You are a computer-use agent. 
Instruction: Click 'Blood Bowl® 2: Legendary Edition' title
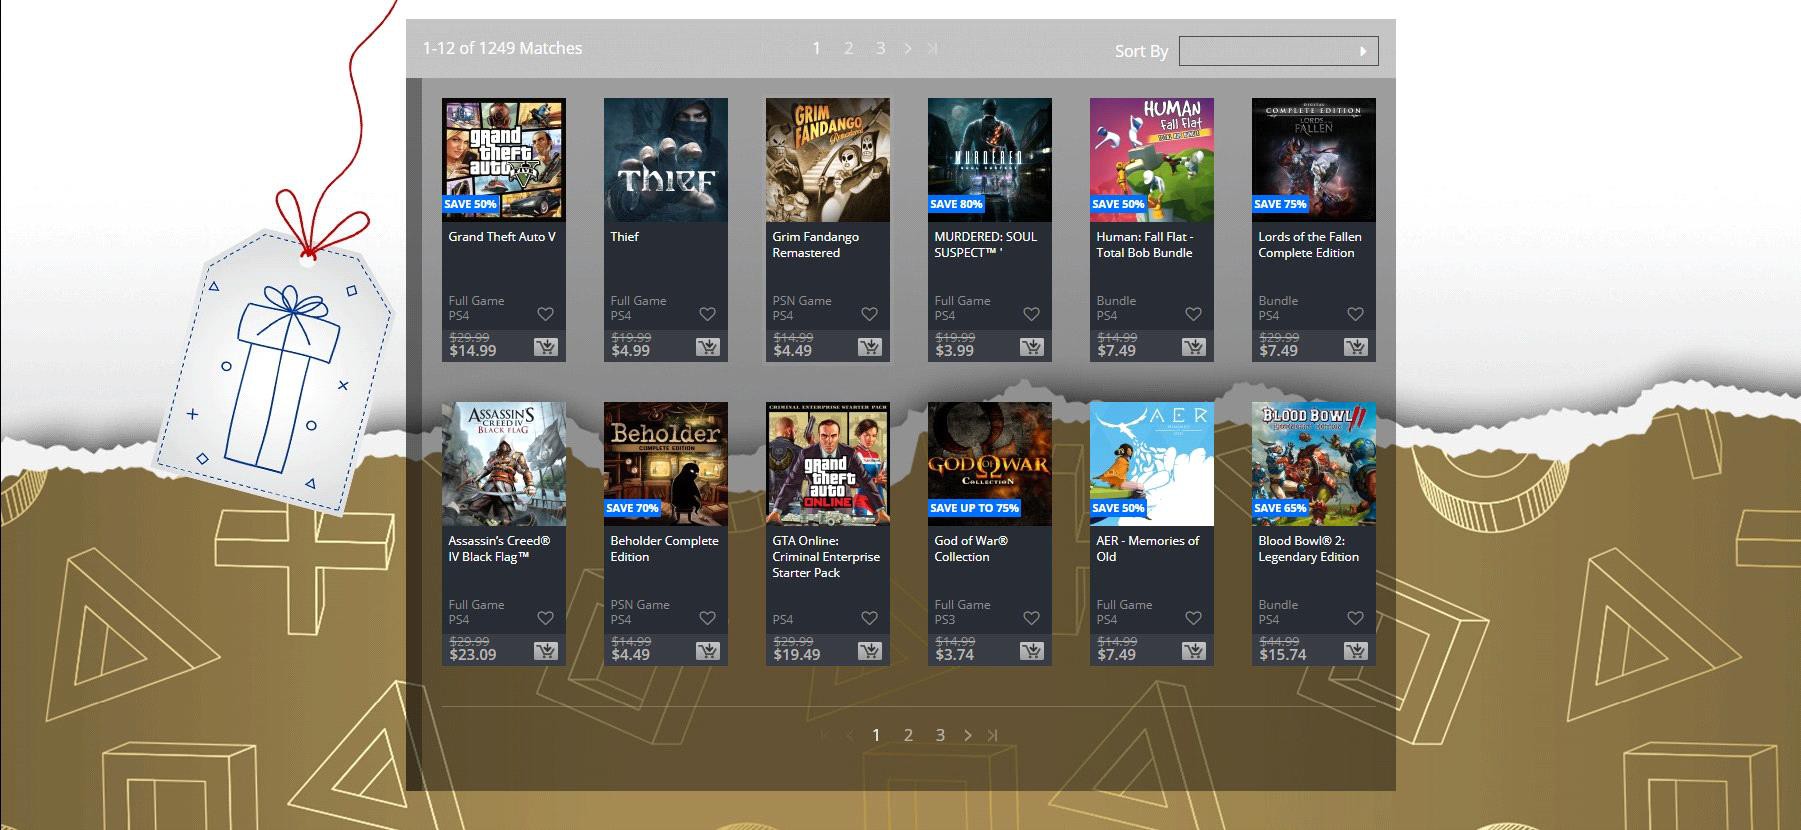point(1308,549)
